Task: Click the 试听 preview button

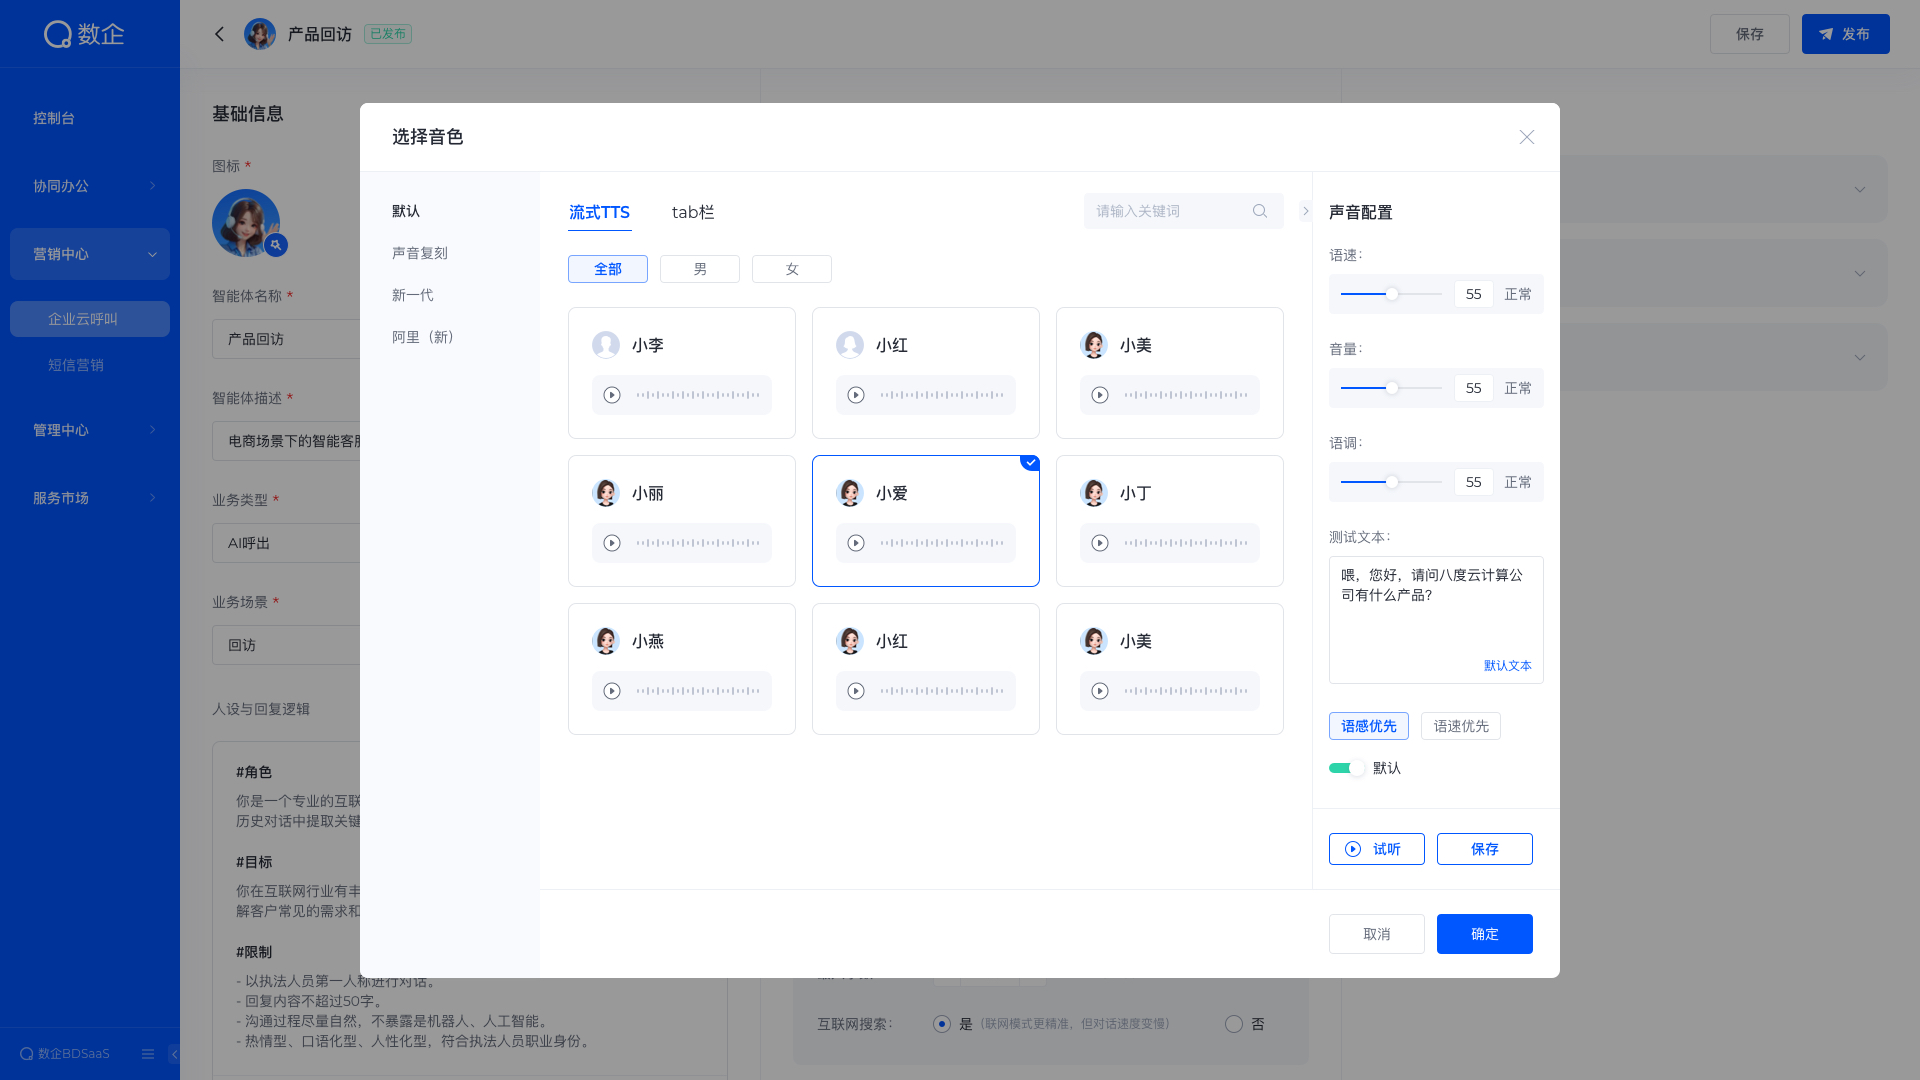Action: coord(1376,849)
